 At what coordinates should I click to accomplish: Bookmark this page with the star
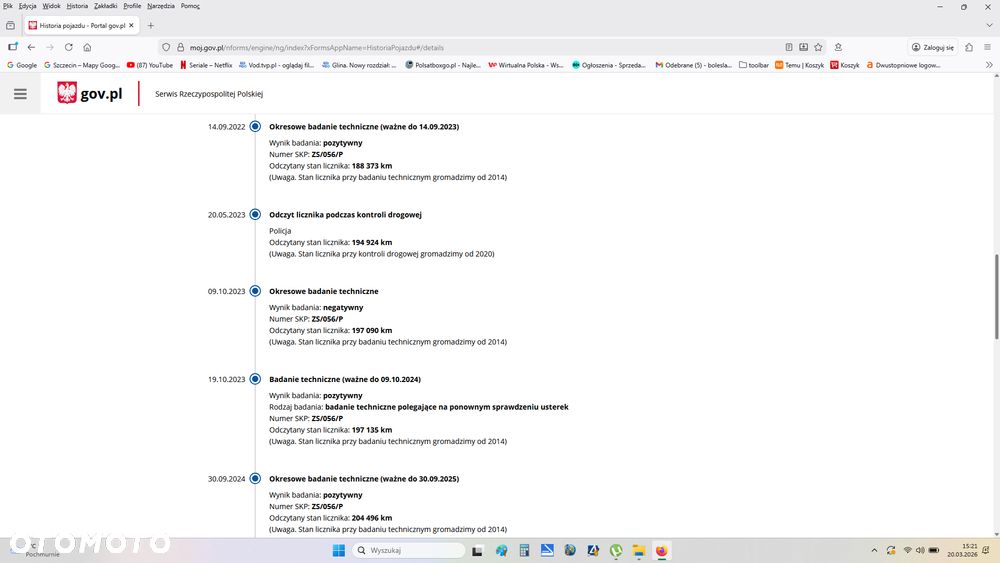click(x=818, y=47)
